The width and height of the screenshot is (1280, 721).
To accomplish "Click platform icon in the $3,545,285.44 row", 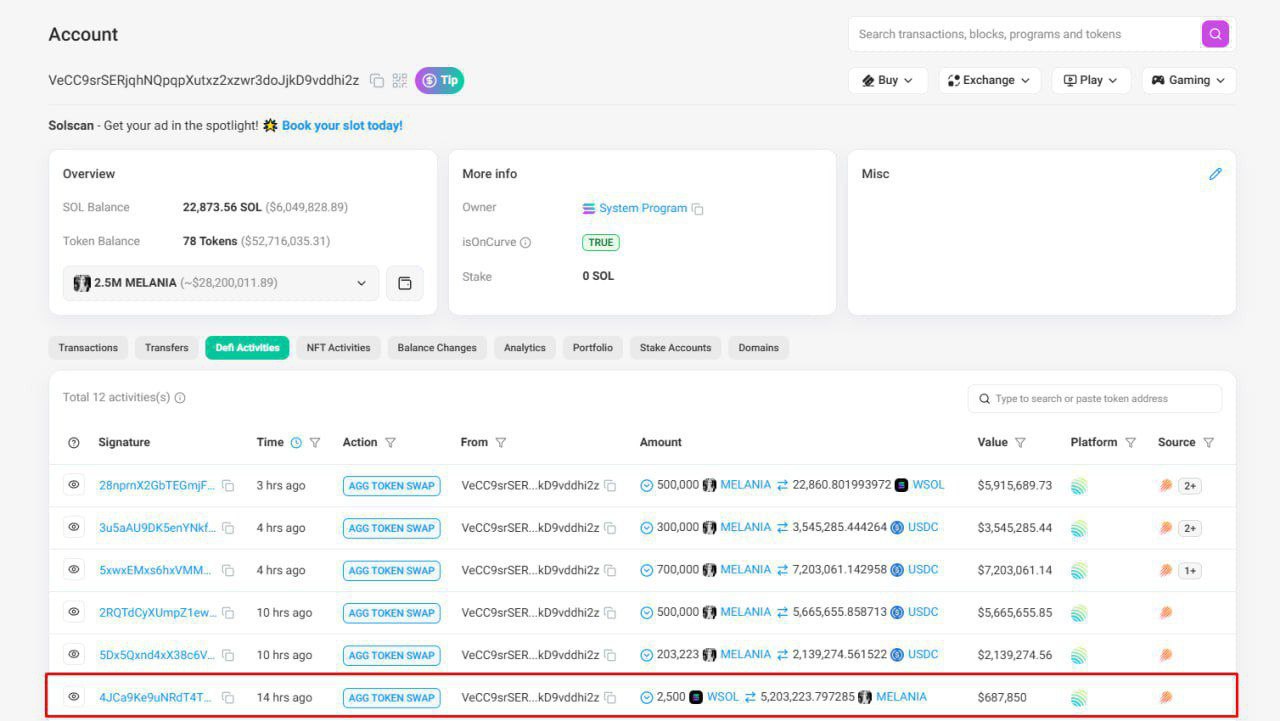I will pyautogui.click(x=1079, y=528).
